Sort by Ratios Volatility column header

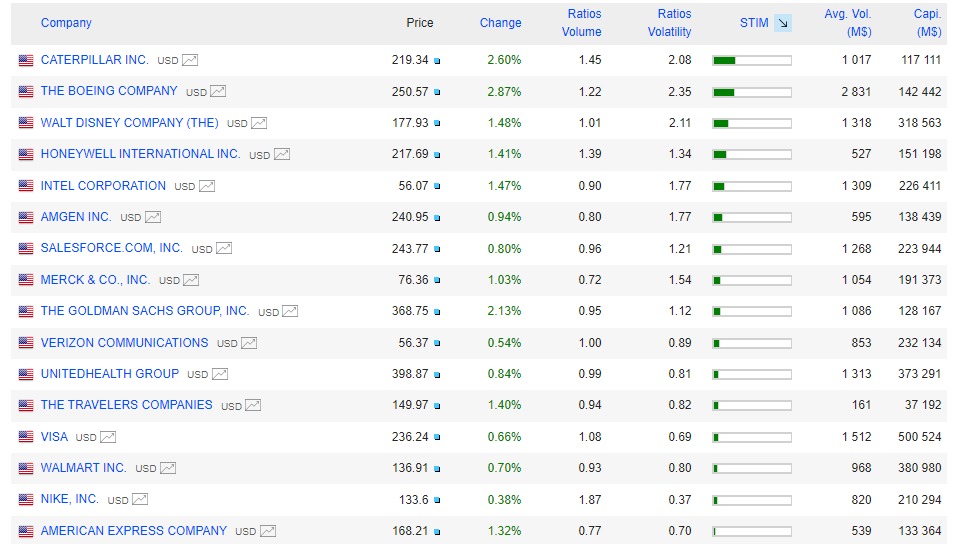670,23
